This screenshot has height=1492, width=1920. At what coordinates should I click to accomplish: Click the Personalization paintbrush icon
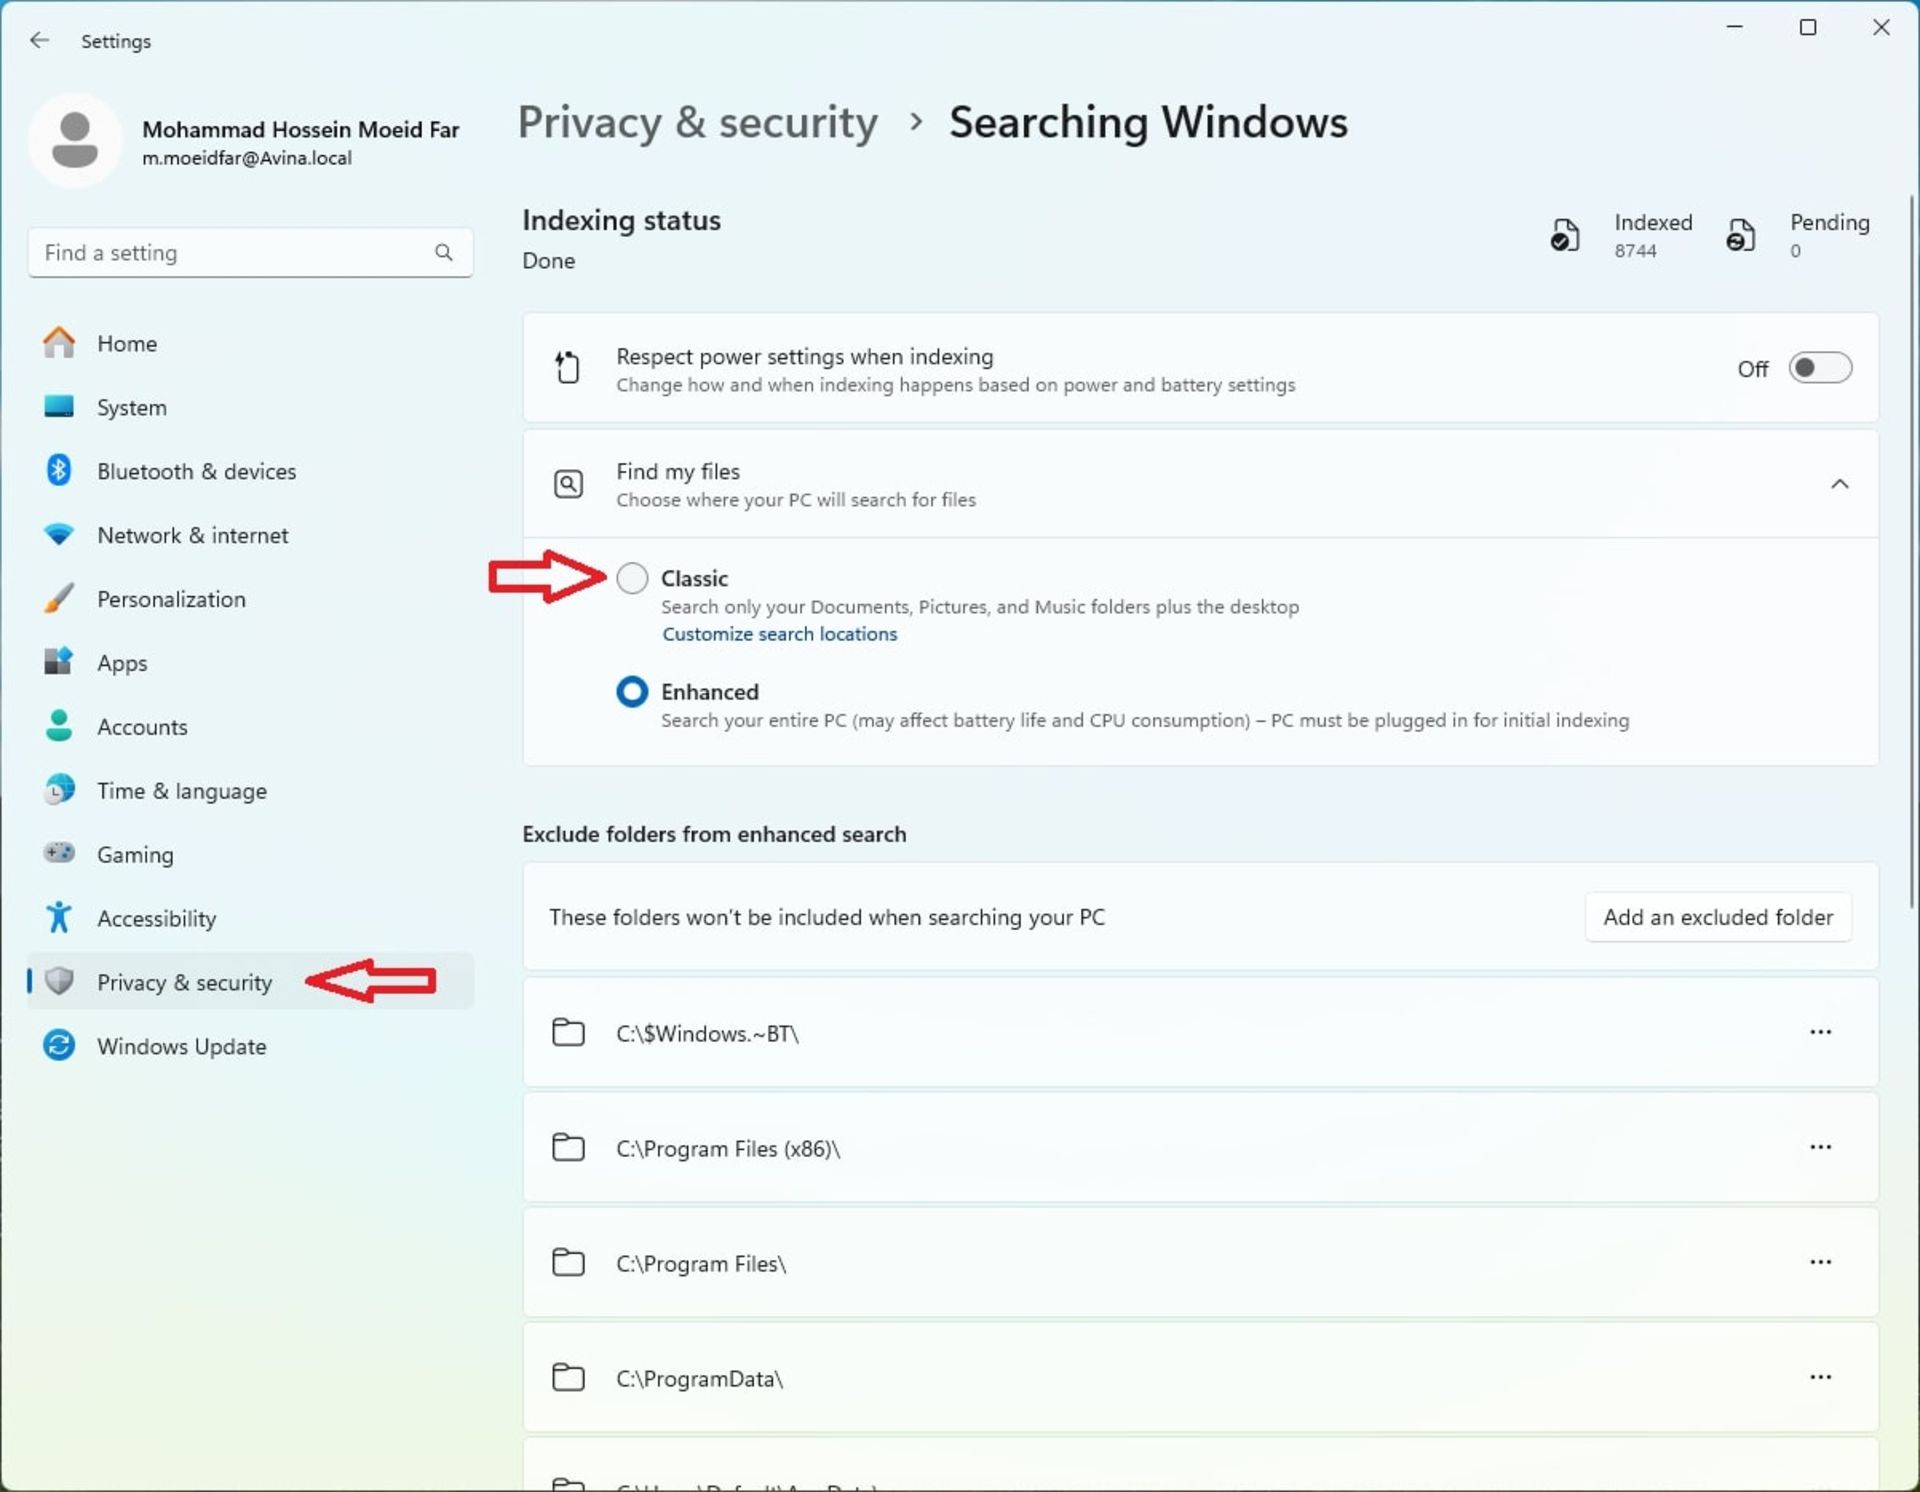59,598
